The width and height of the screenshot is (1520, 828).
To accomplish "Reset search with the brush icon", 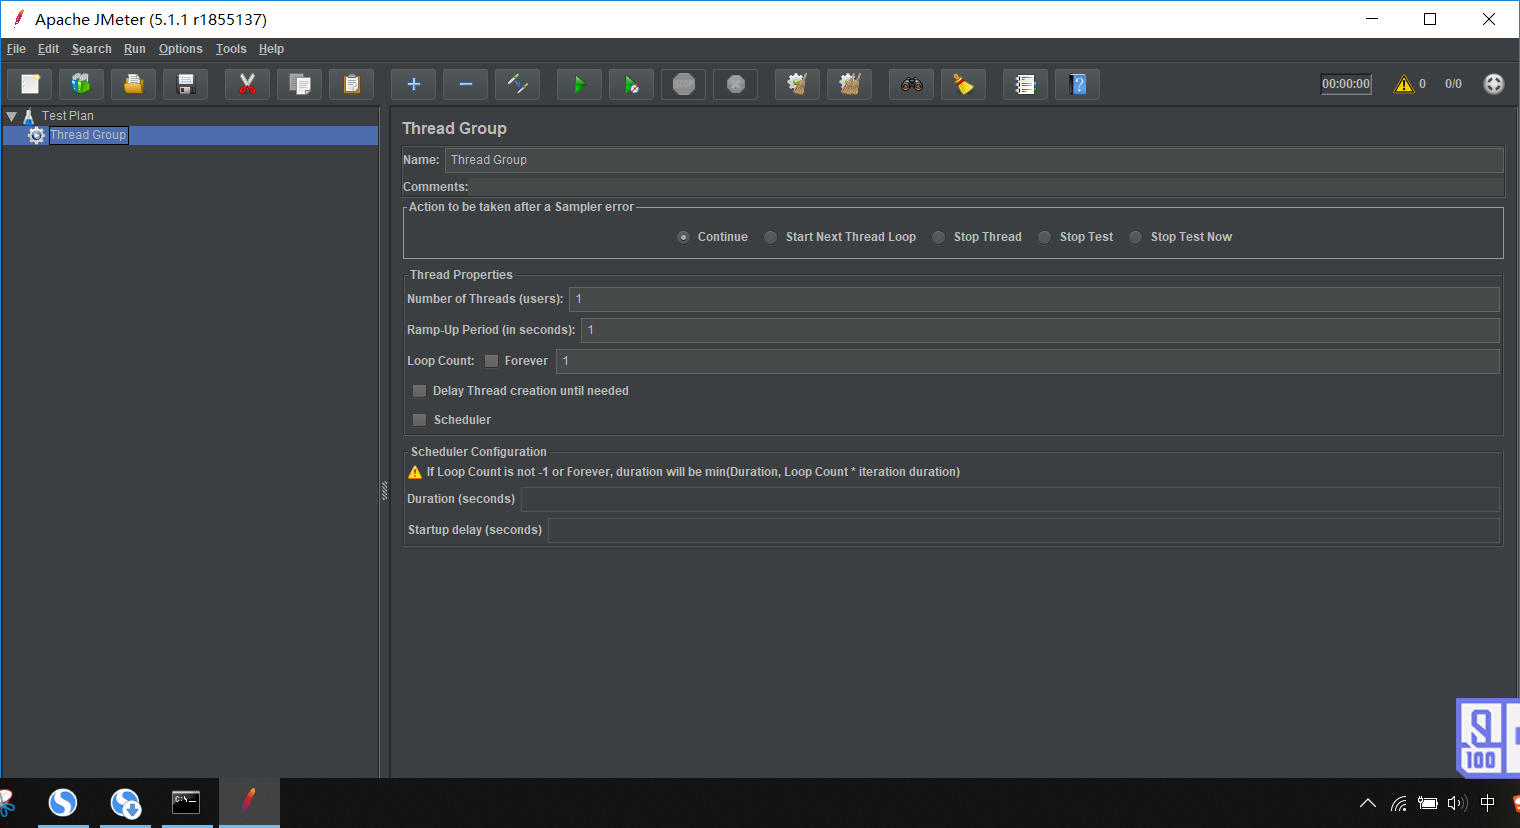I will 963,84.
